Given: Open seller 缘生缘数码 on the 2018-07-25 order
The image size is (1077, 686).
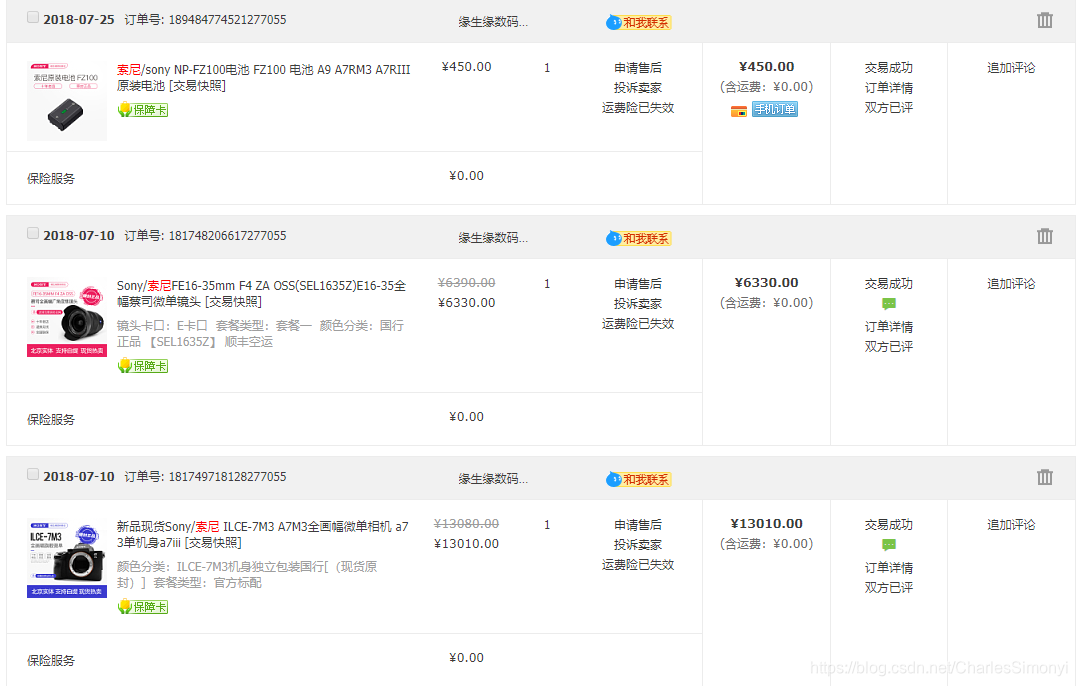Looking at the screenshot, I should pos(493,22).
